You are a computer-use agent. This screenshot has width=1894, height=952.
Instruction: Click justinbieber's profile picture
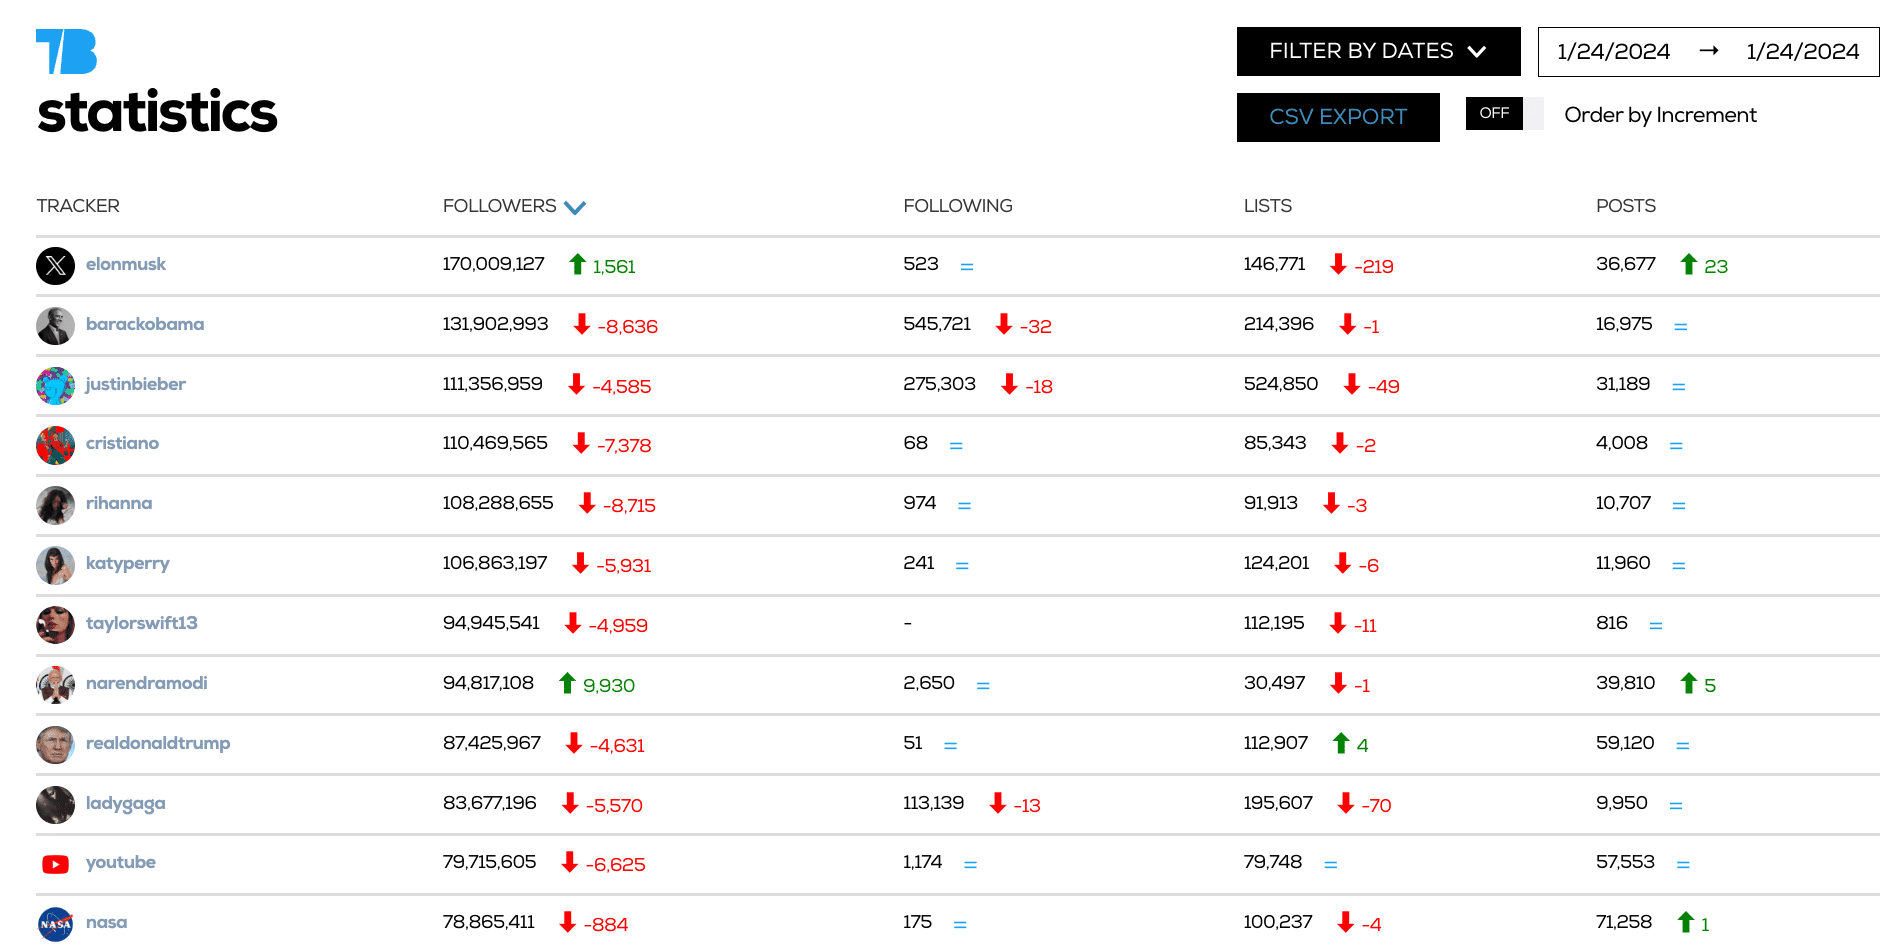(x=55, y=385)
